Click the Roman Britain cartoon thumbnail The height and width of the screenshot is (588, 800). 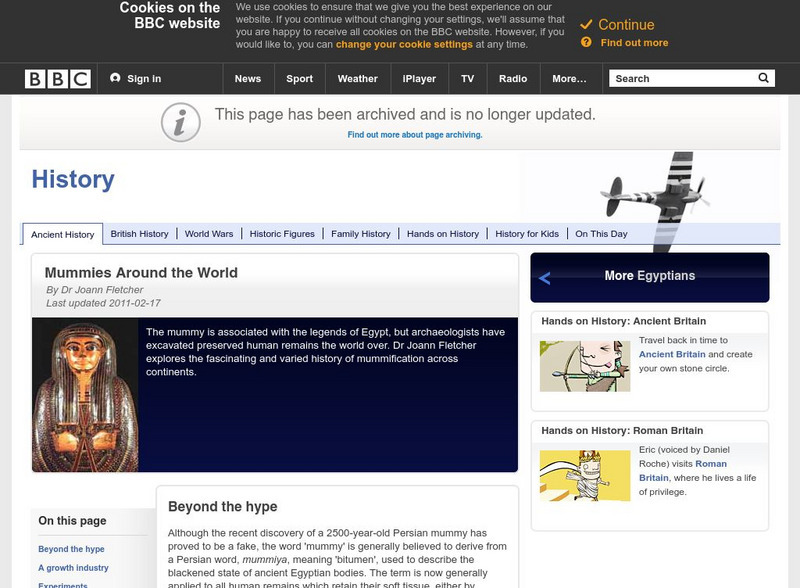(x=585, y=476)
